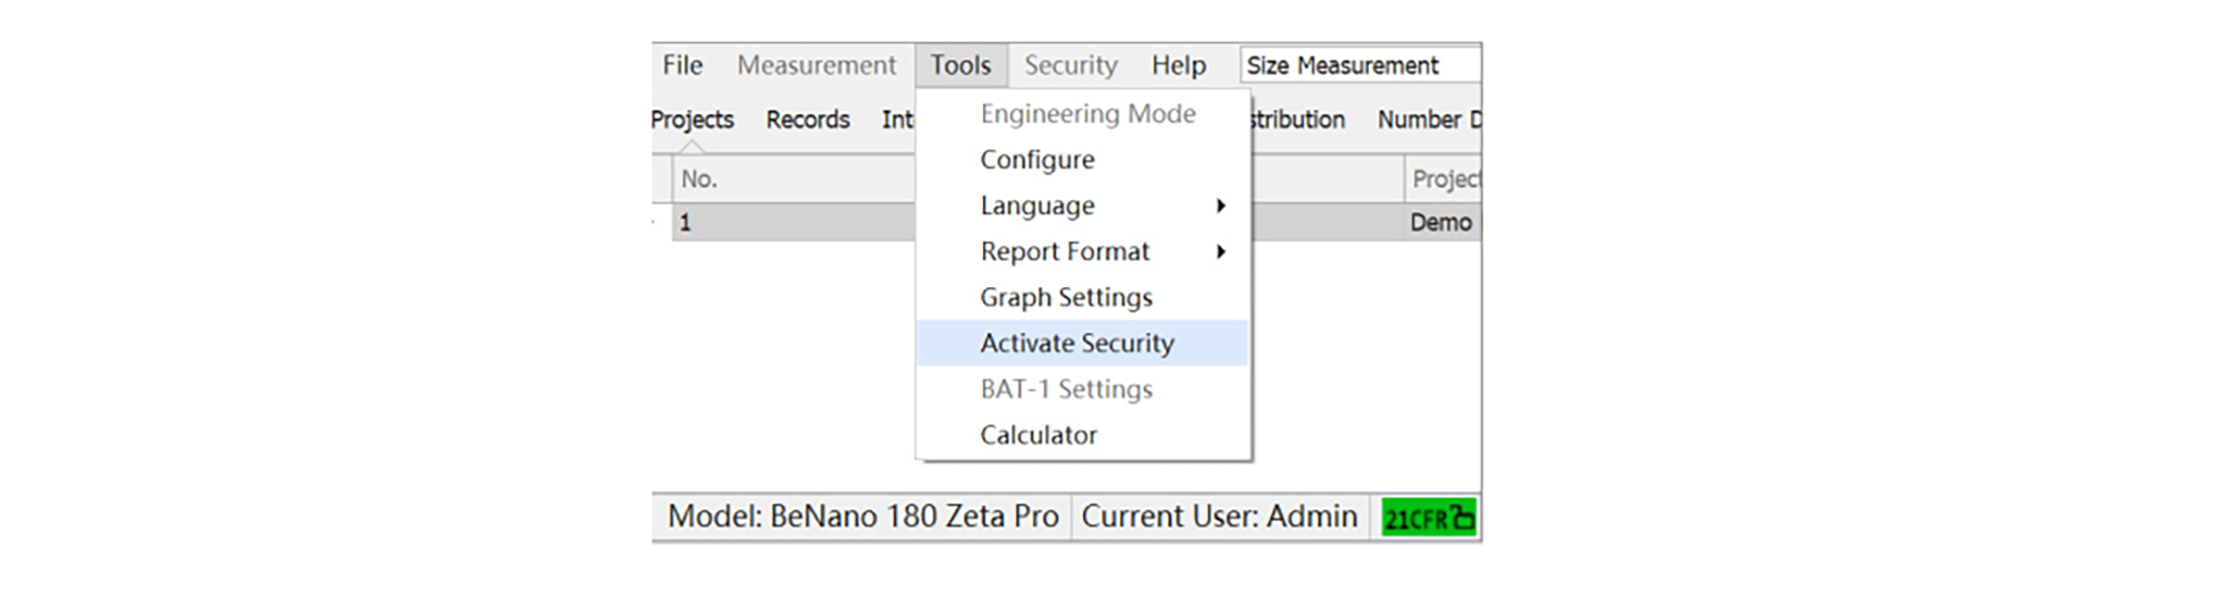This screenshot has height=608, width=2227.
Task: Click the green 21CFR lock icon
Action: coord(1427,518)
